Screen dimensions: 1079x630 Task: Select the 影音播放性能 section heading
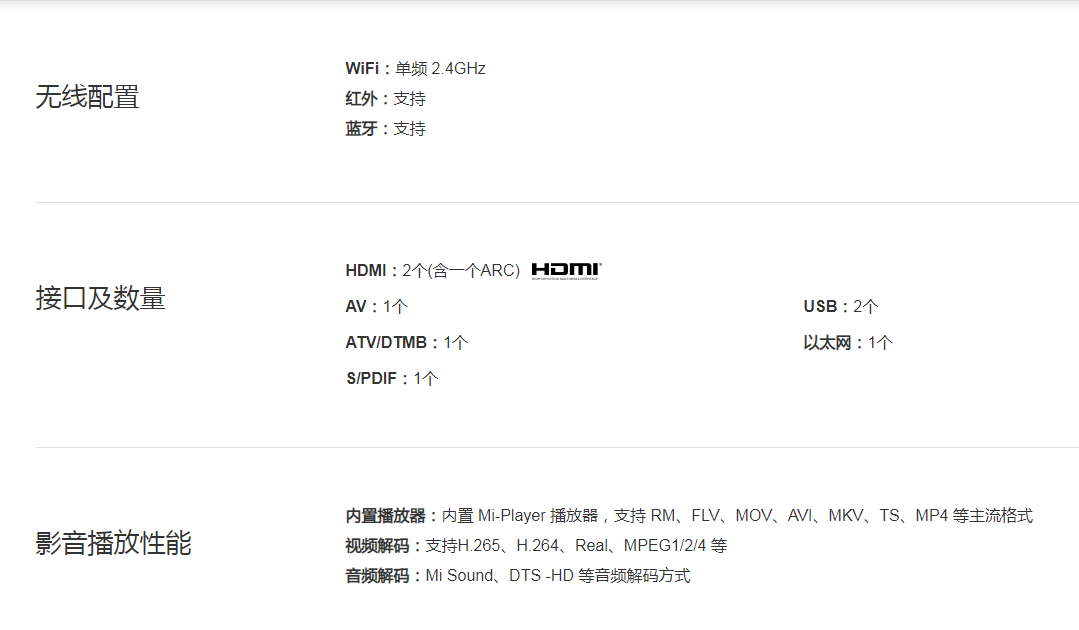coord(114,543)
